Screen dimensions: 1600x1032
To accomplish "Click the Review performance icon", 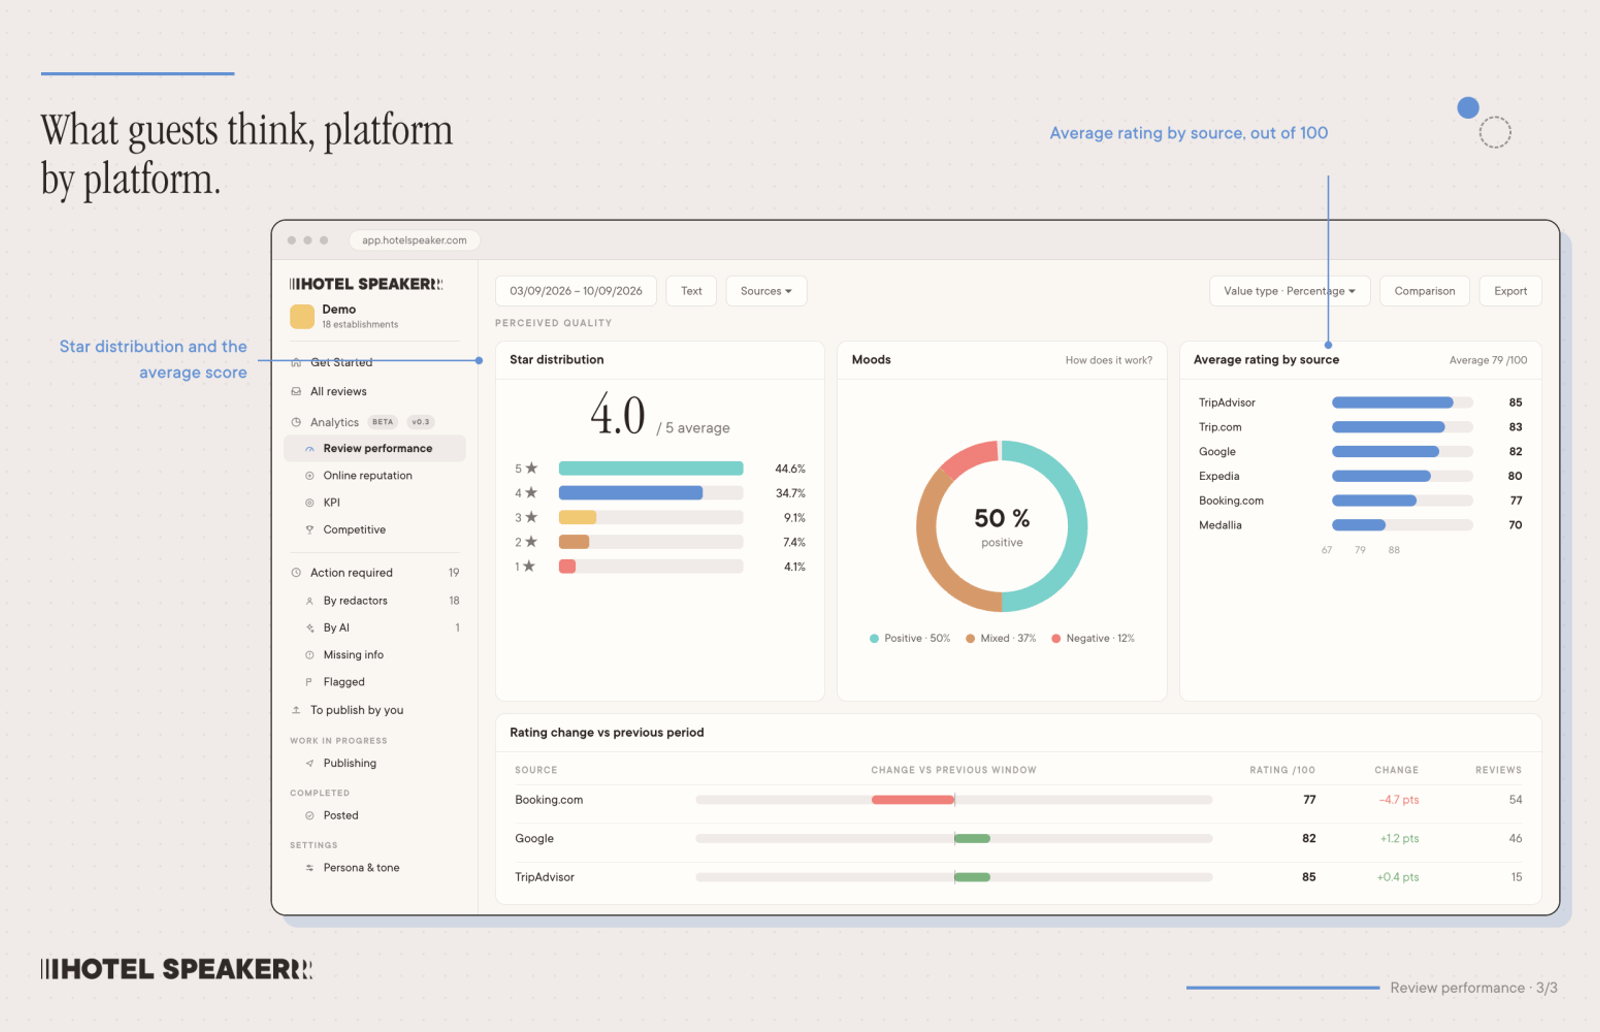I will click(310, 449).
